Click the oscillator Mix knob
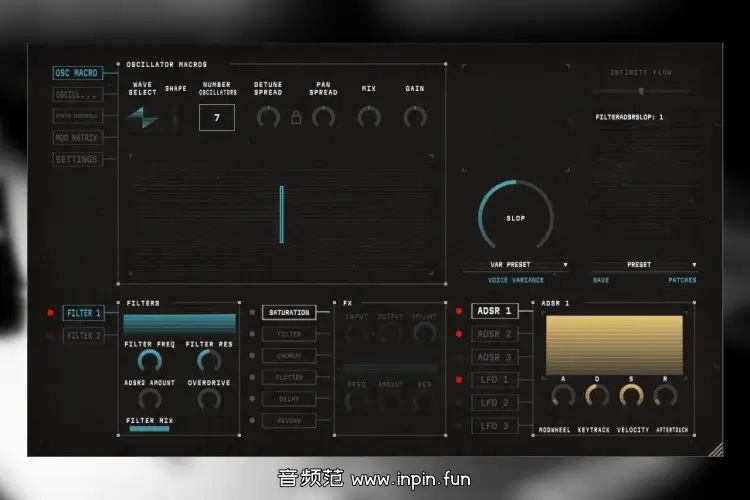The width and height of the screenshot is (750, 500). pyautogui.click(x=369, y=117)
